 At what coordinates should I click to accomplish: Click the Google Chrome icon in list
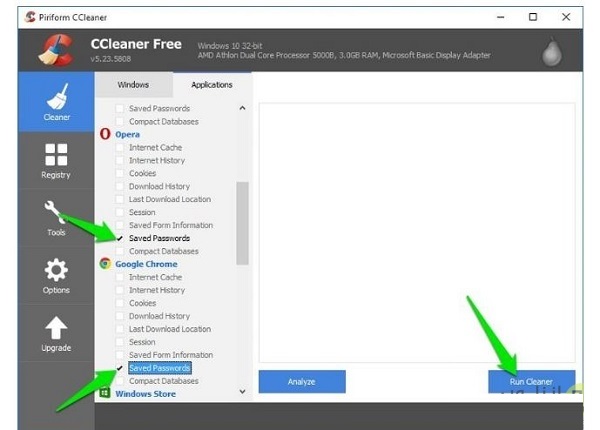pos(106,264)
